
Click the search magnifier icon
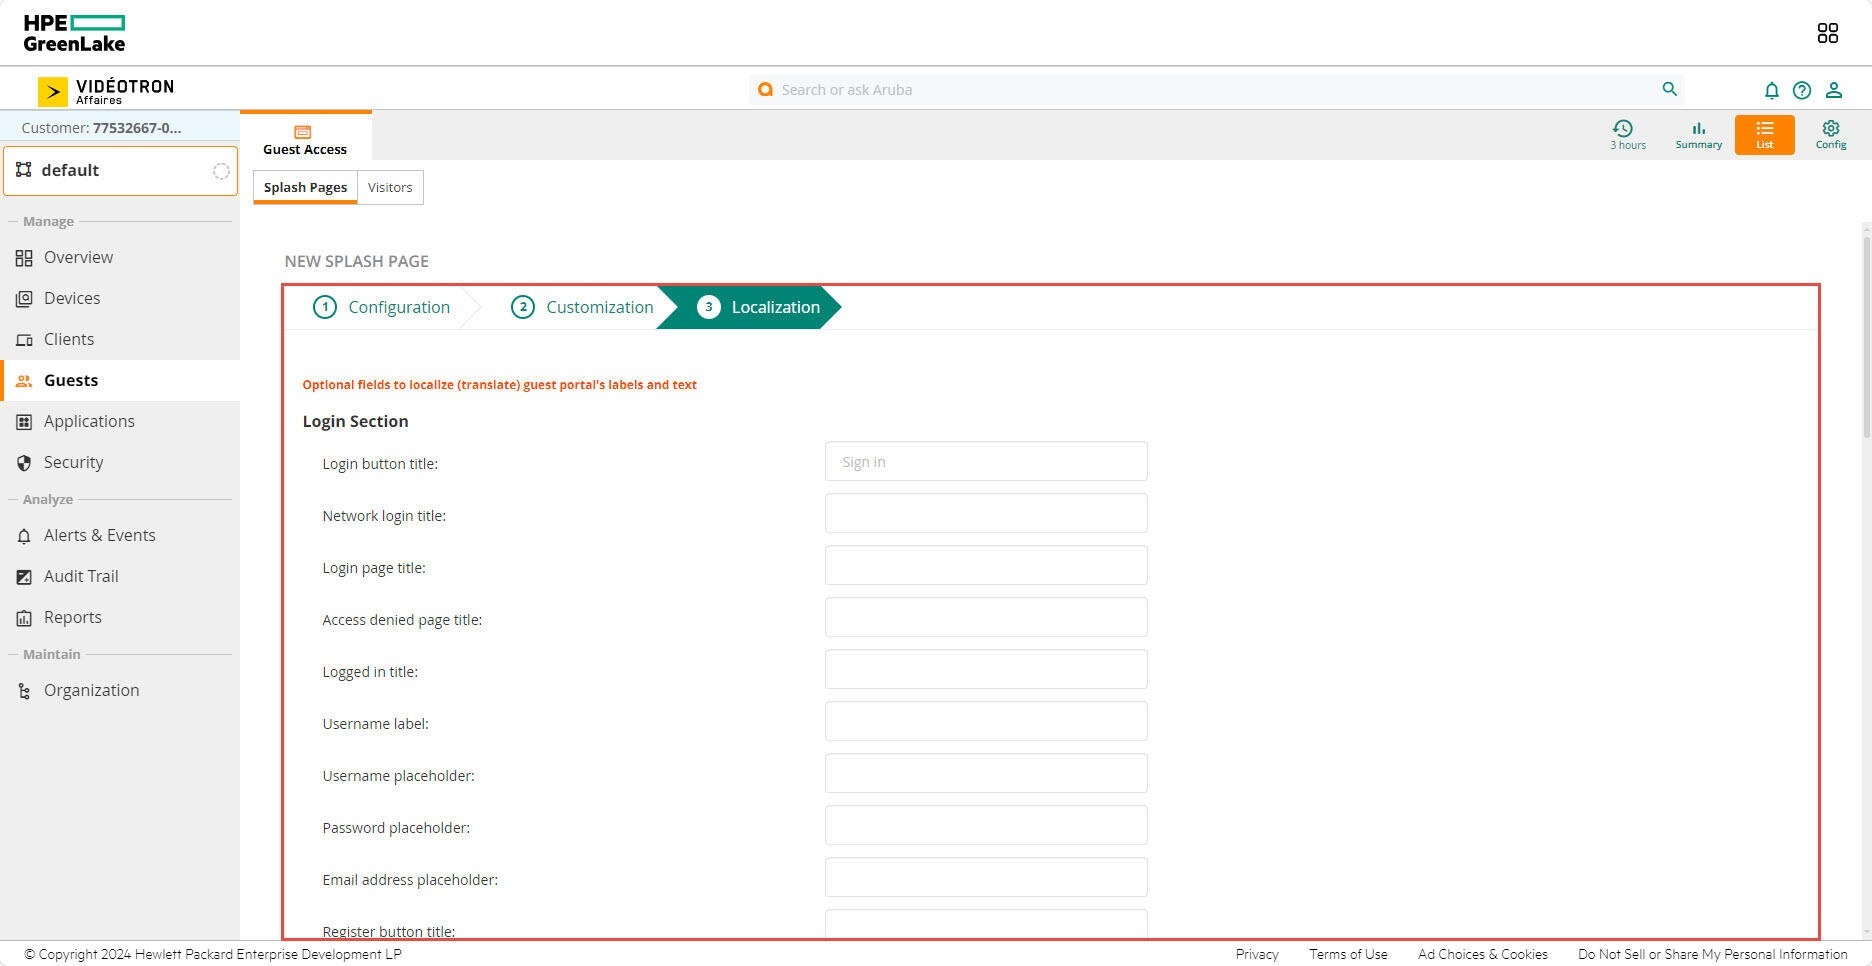pyautogui.click(x=1669, y=89)
